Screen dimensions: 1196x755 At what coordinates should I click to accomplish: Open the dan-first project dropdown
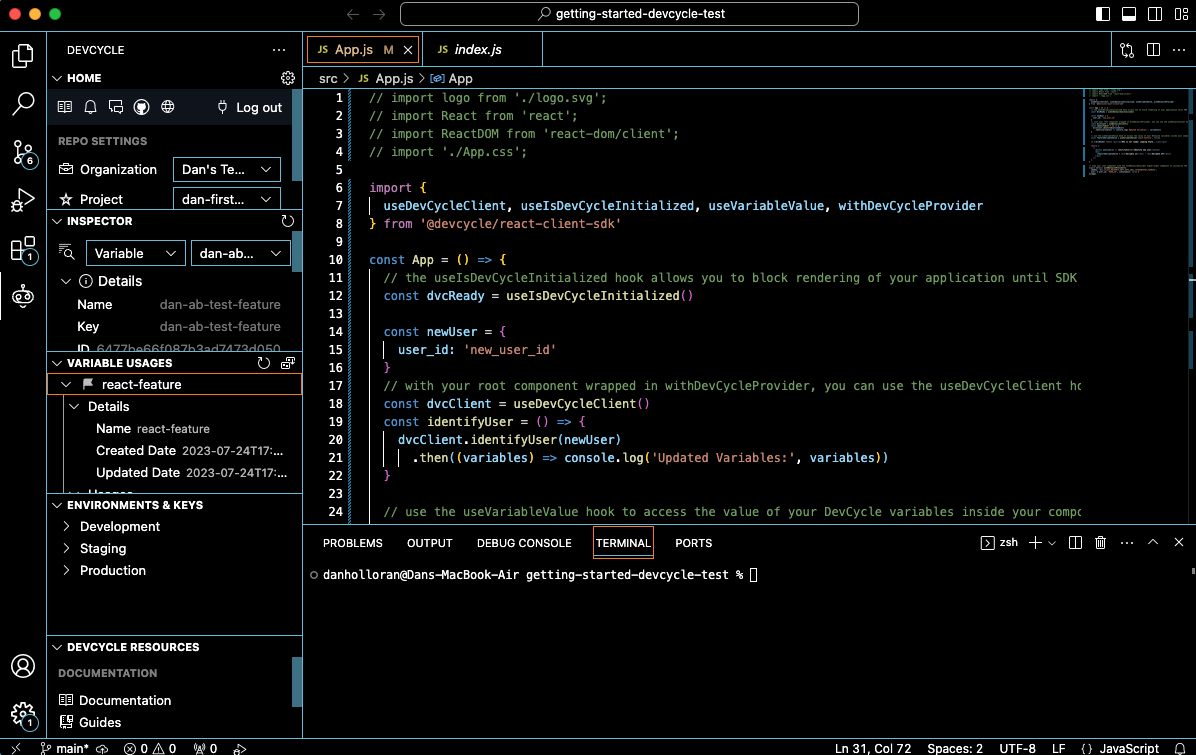click(x=226, y=199)
